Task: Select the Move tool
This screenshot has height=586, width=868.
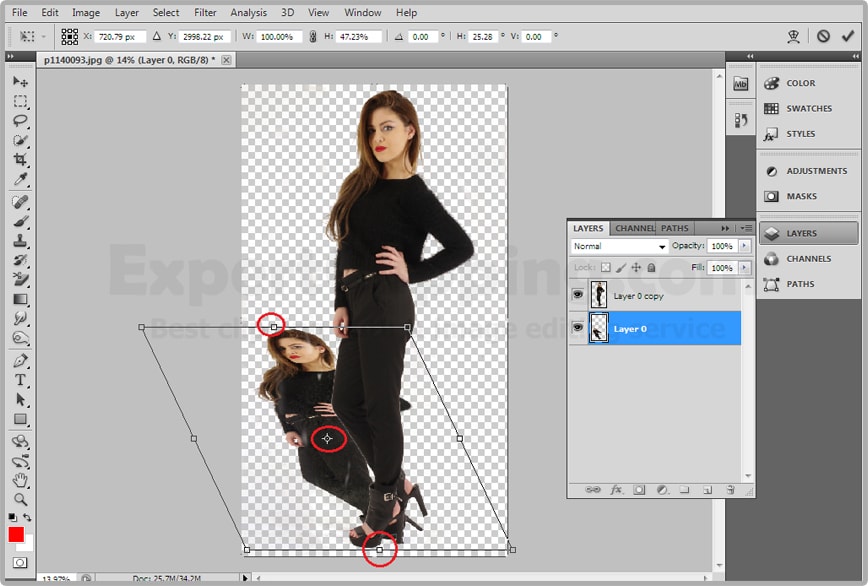Action: click(x=20, y=82)
